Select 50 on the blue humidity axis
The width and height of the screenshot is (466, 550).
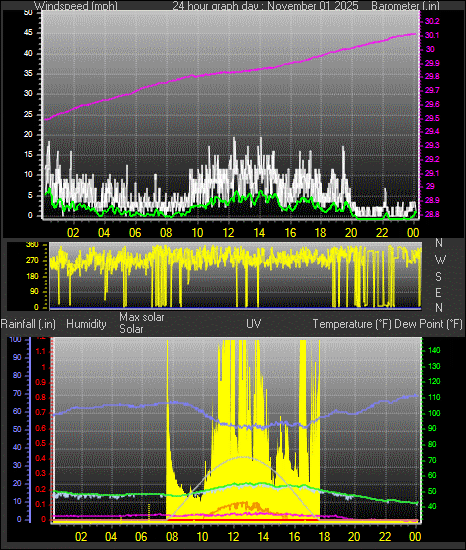coord(17,429)
